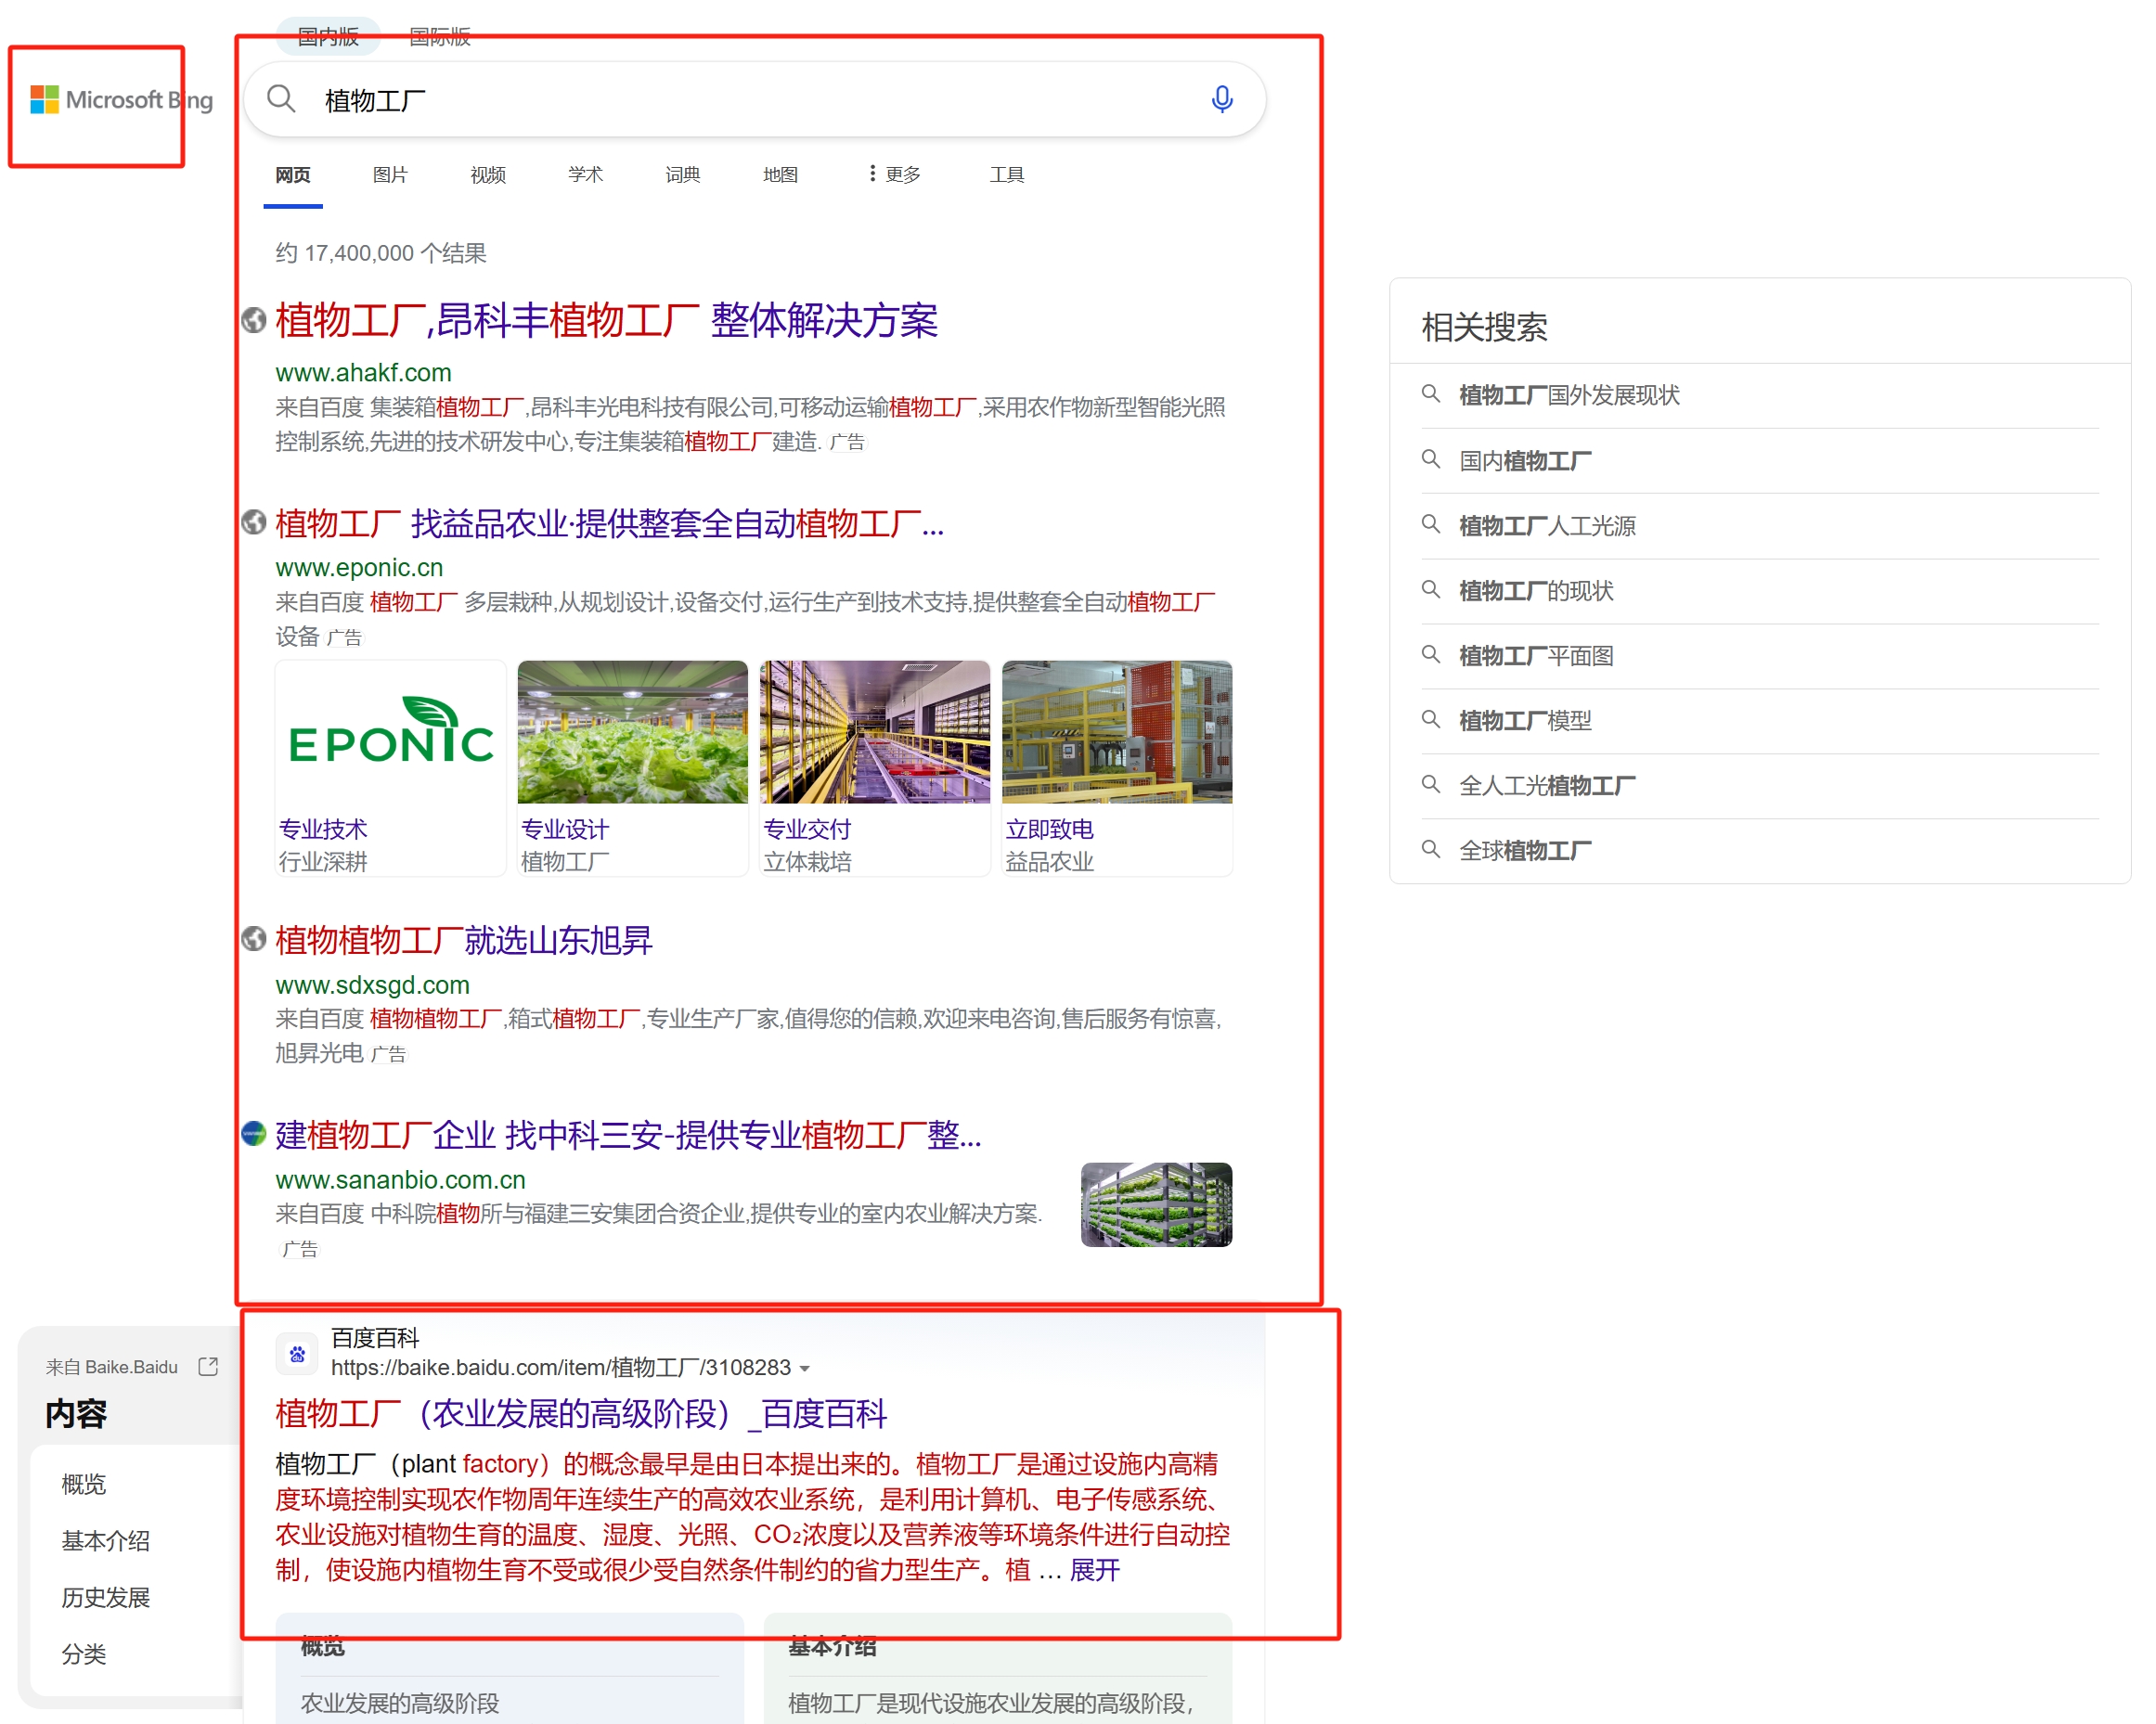The image size is (2156, 1724).
Task: Search related term 植物工厂人工光源
Action: click(x=1546, y=525)
